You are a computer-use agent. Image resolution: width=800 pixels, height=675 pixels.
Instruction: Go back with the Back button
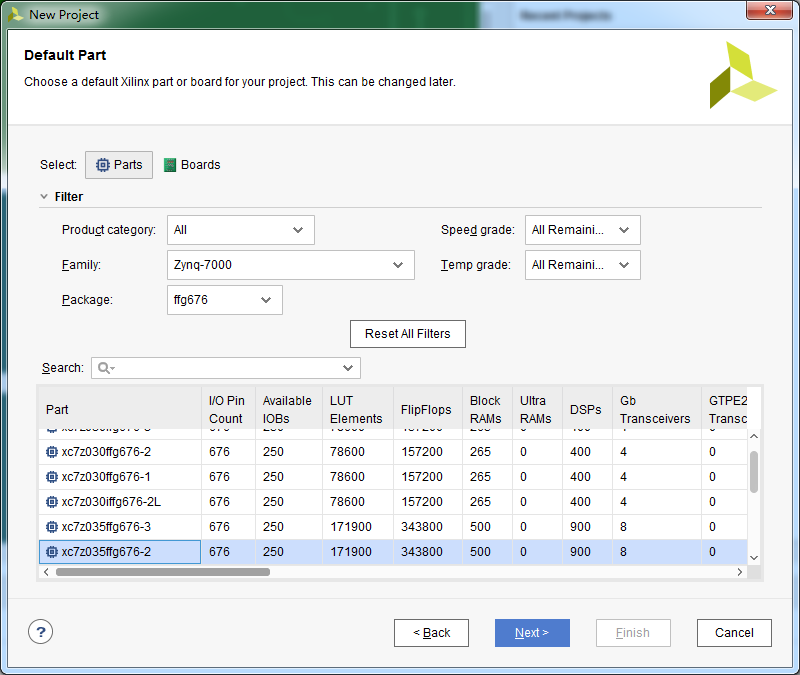coord(431,633)
